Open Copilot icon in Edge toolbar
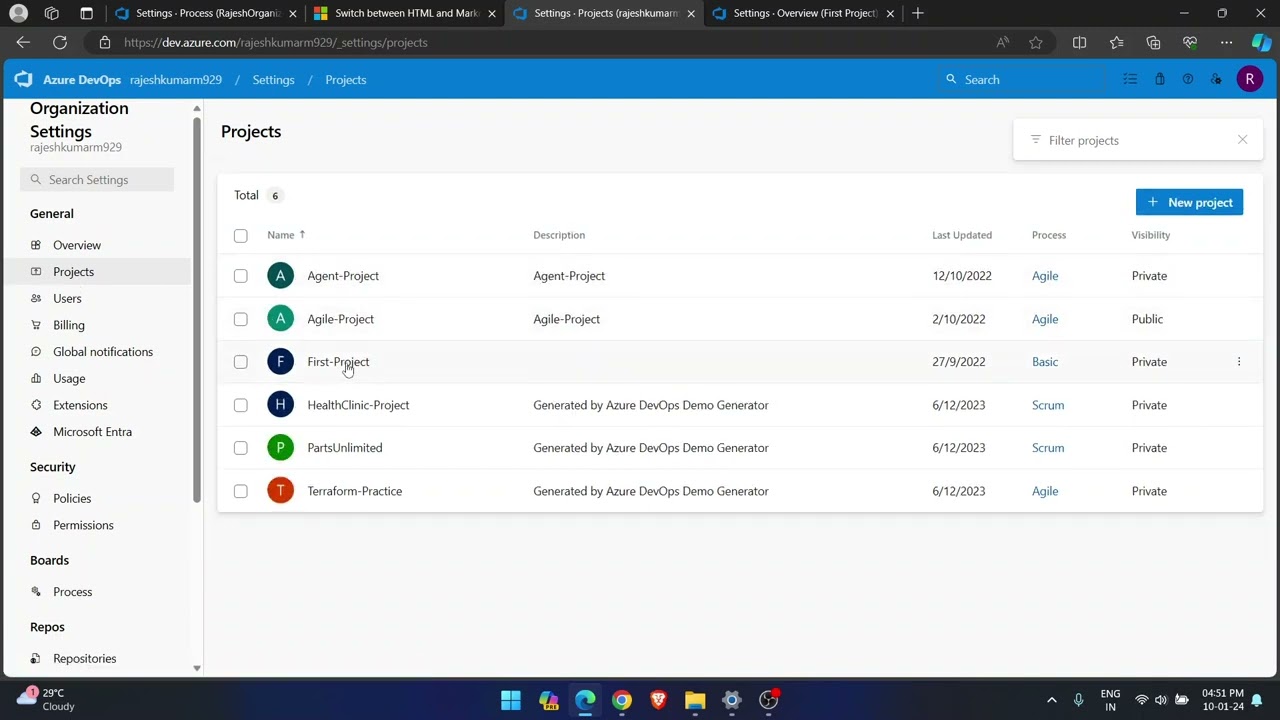 tap(1261, 42)
